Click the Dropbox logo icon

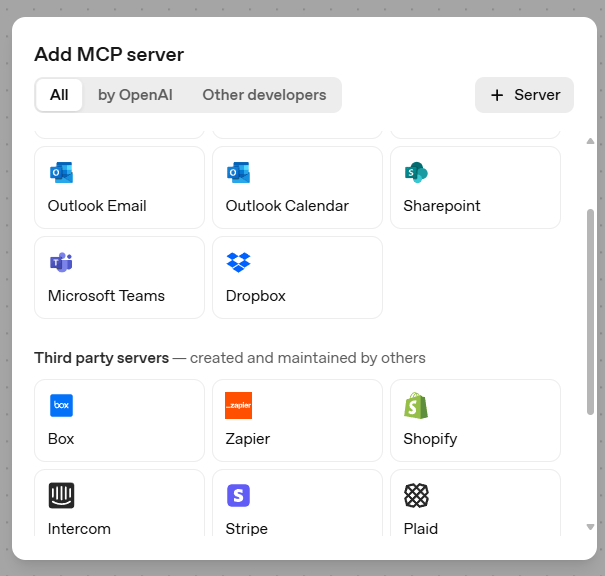pyautogui.click(x=238, y=262)
